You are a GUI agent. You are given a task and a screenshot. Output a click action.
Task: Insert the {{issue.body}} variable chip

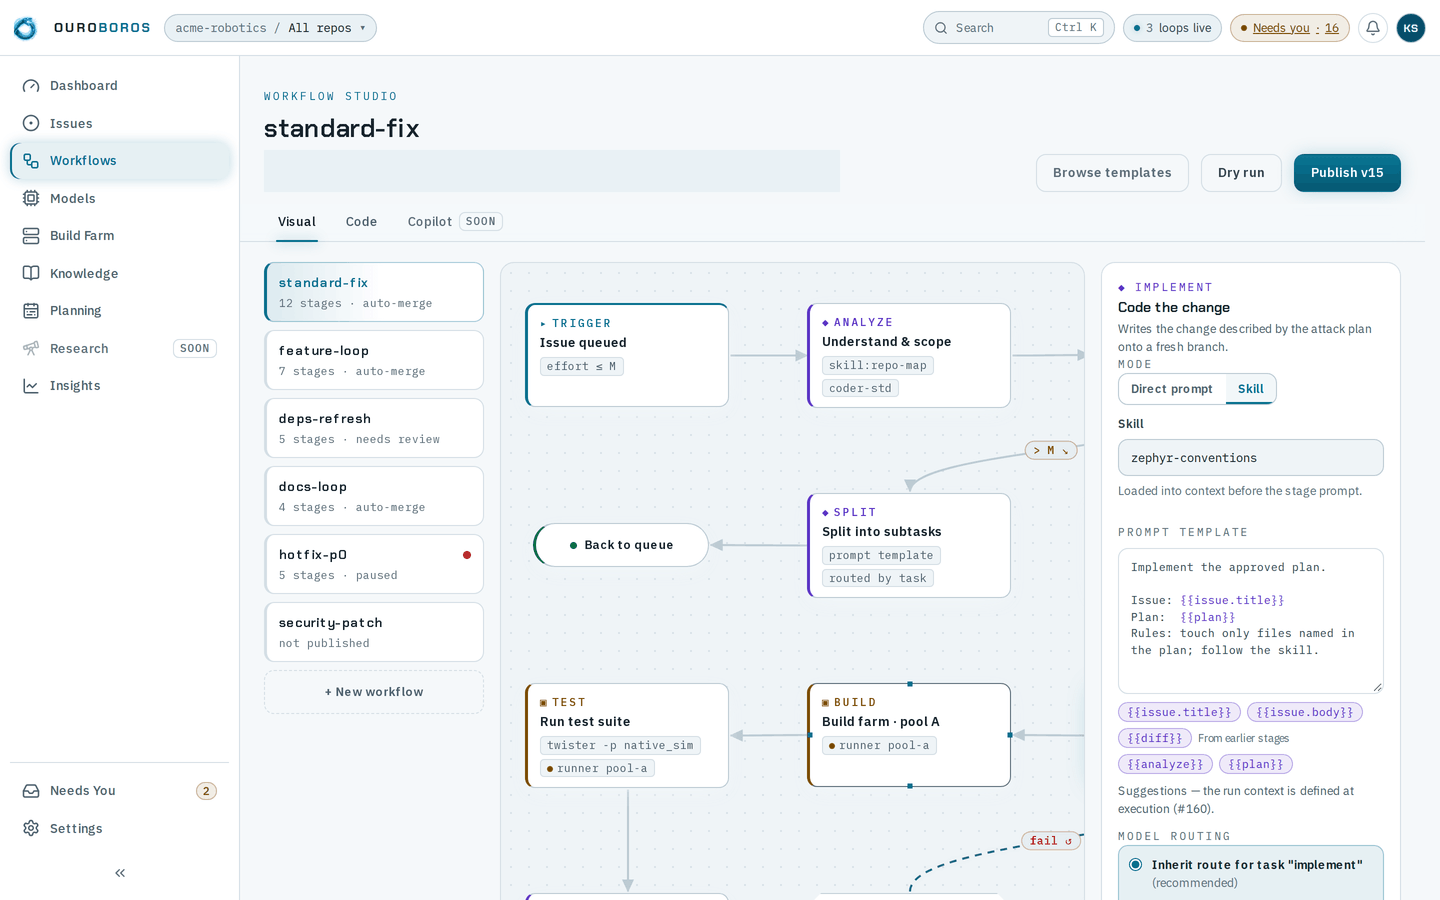coord(1305,712)
